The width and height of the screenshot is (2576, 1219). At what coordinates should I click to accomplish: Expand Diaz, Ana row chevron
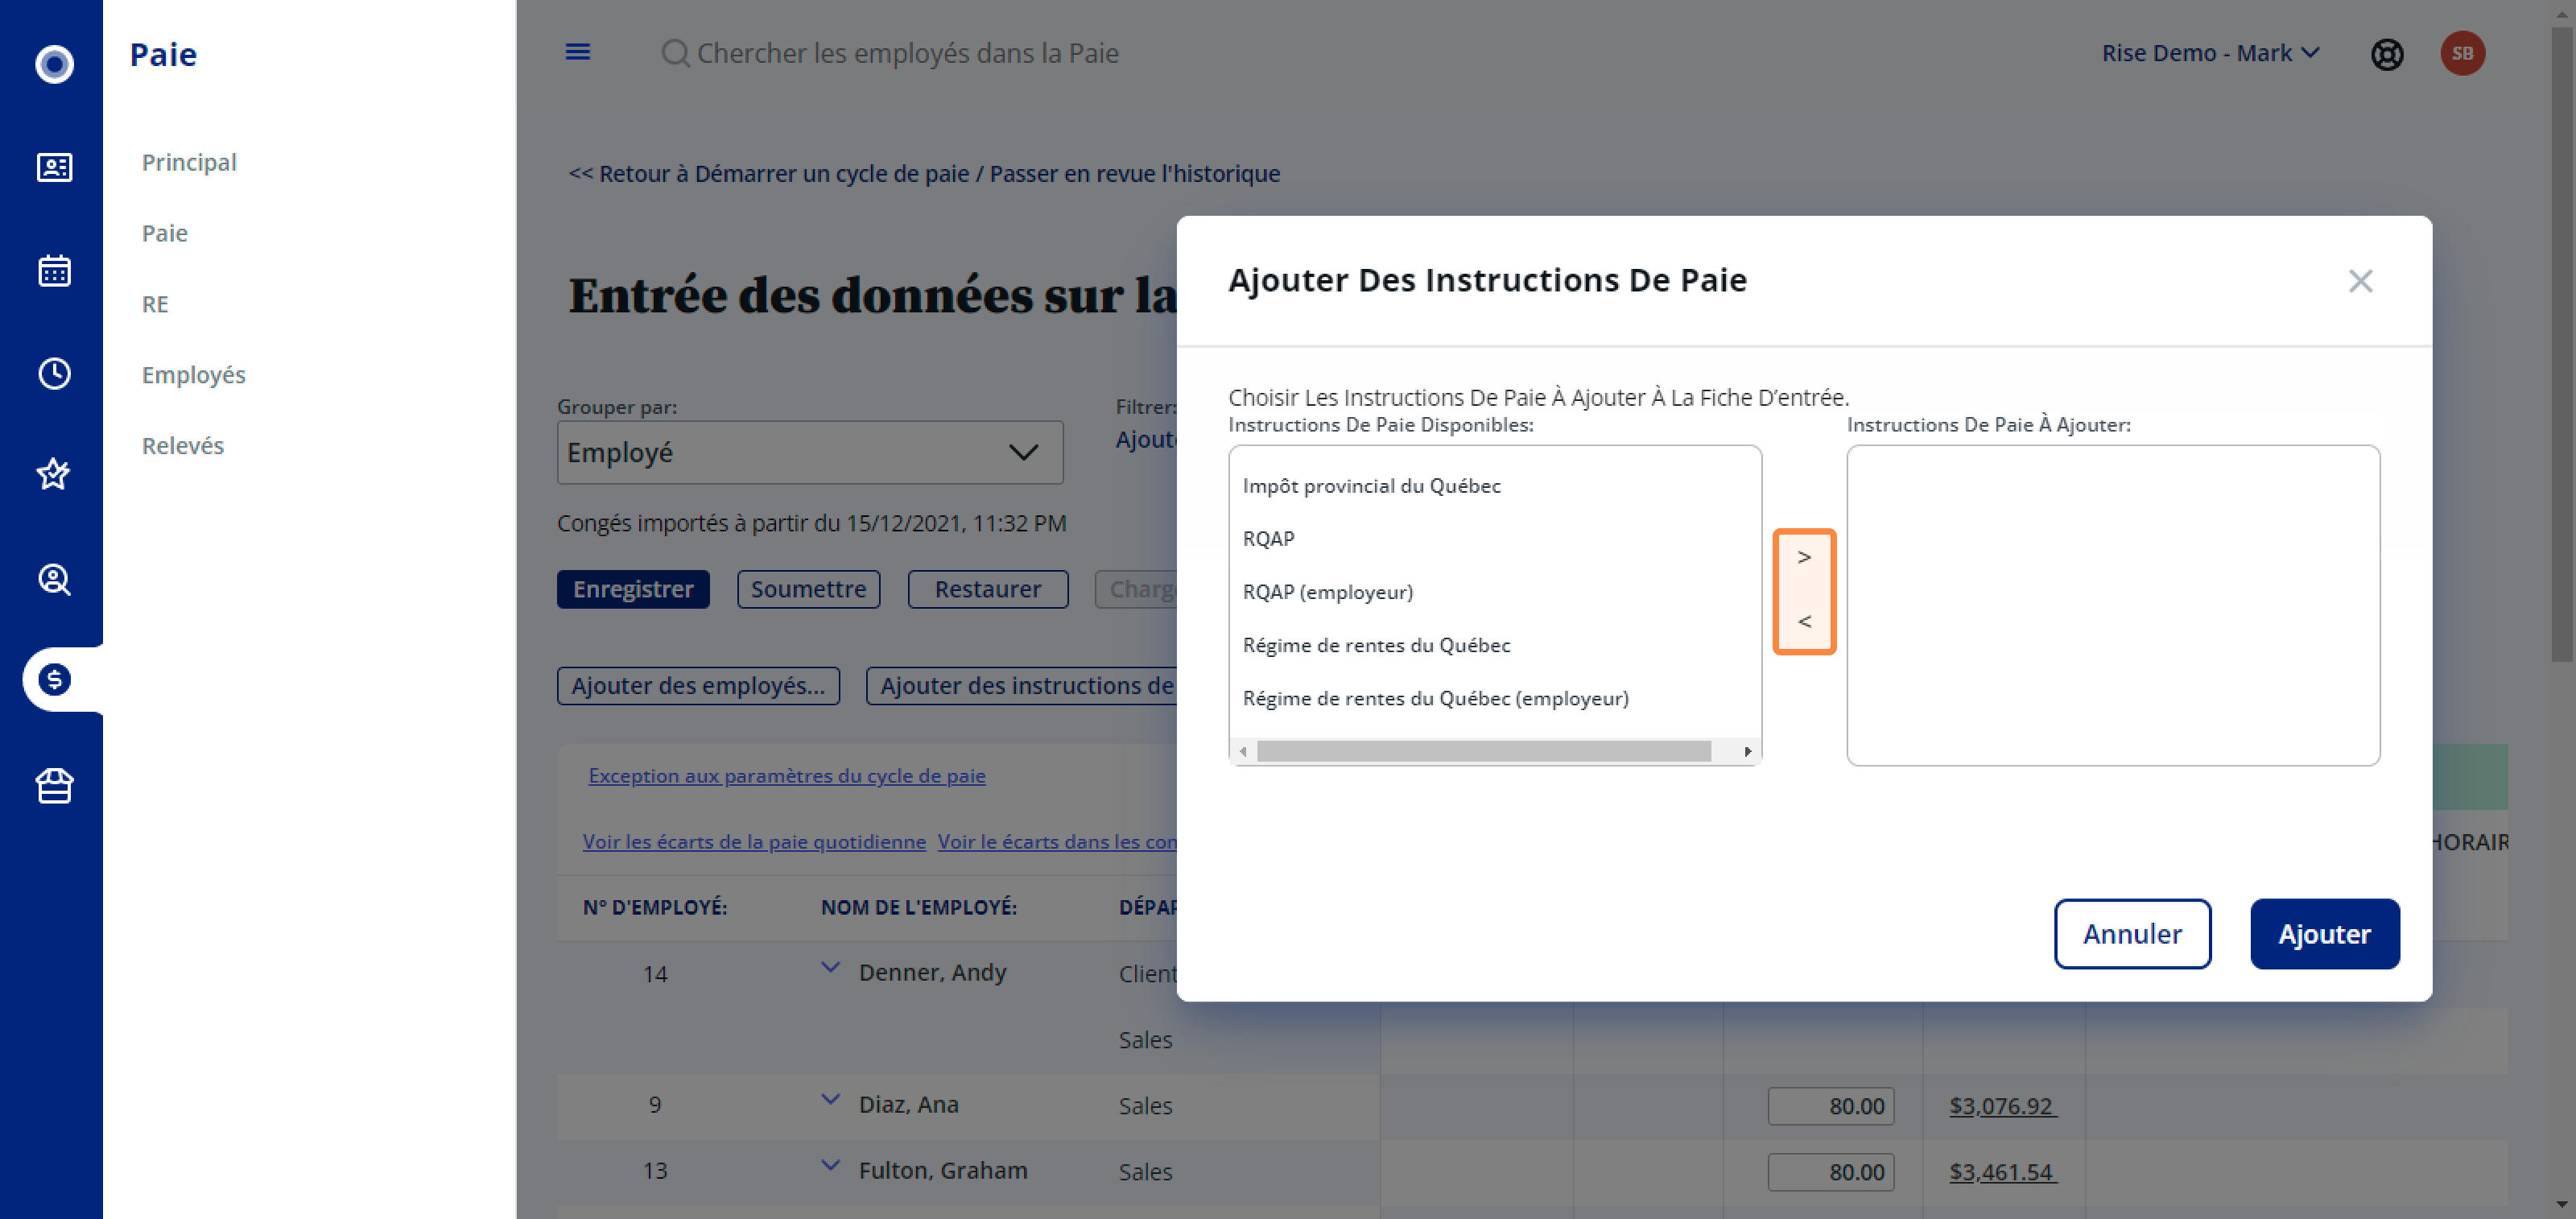click(830, 1099)
